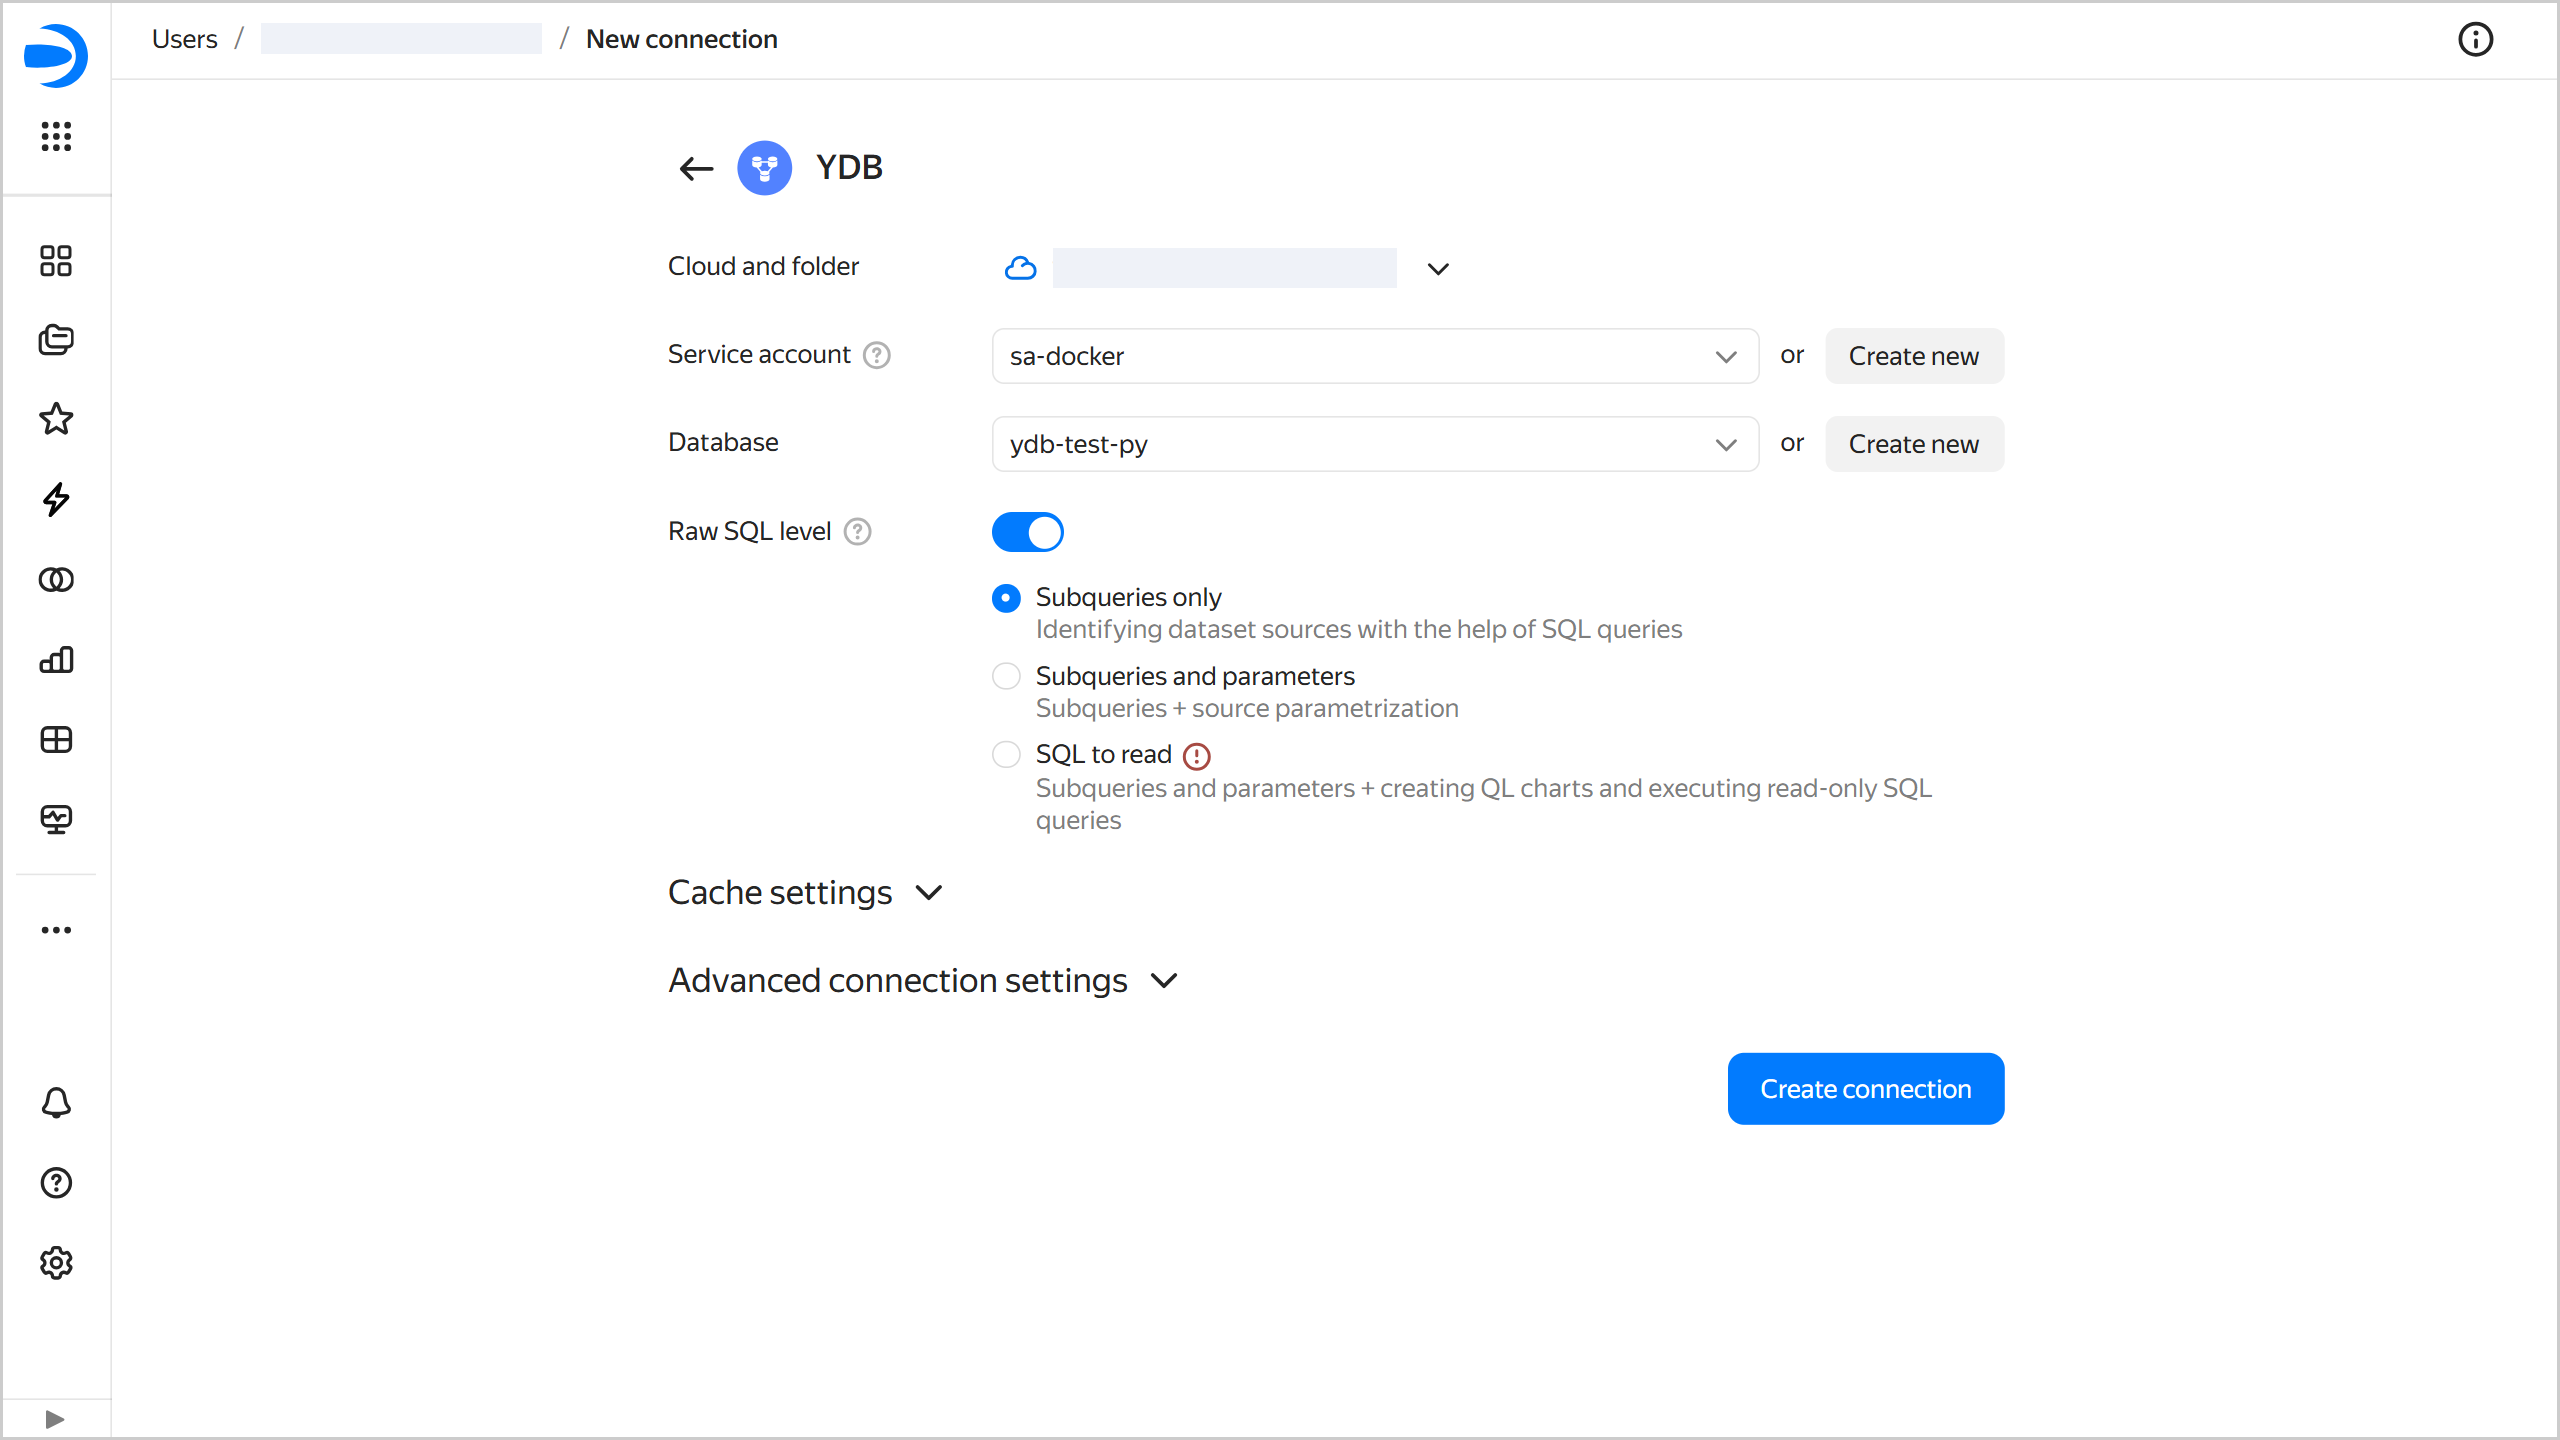Click the cloud icon by Cloud and folder

coord(1020,268)
